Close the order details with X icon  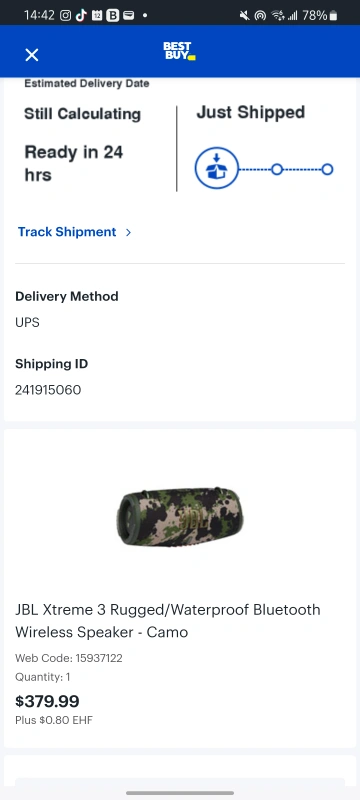tap(32, 55)
